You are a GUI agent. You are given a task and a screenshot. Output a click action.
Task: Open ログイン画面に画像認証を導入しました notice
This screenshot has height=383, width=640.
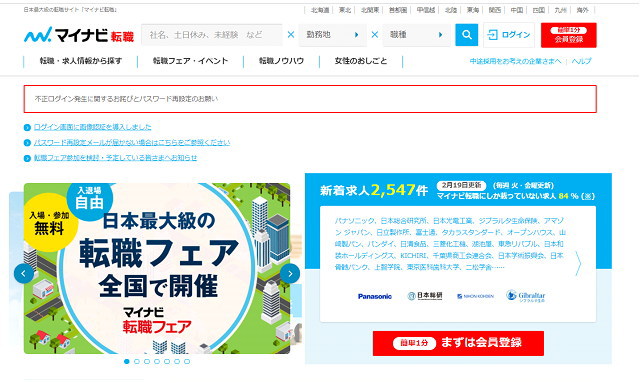click(93, 127)
